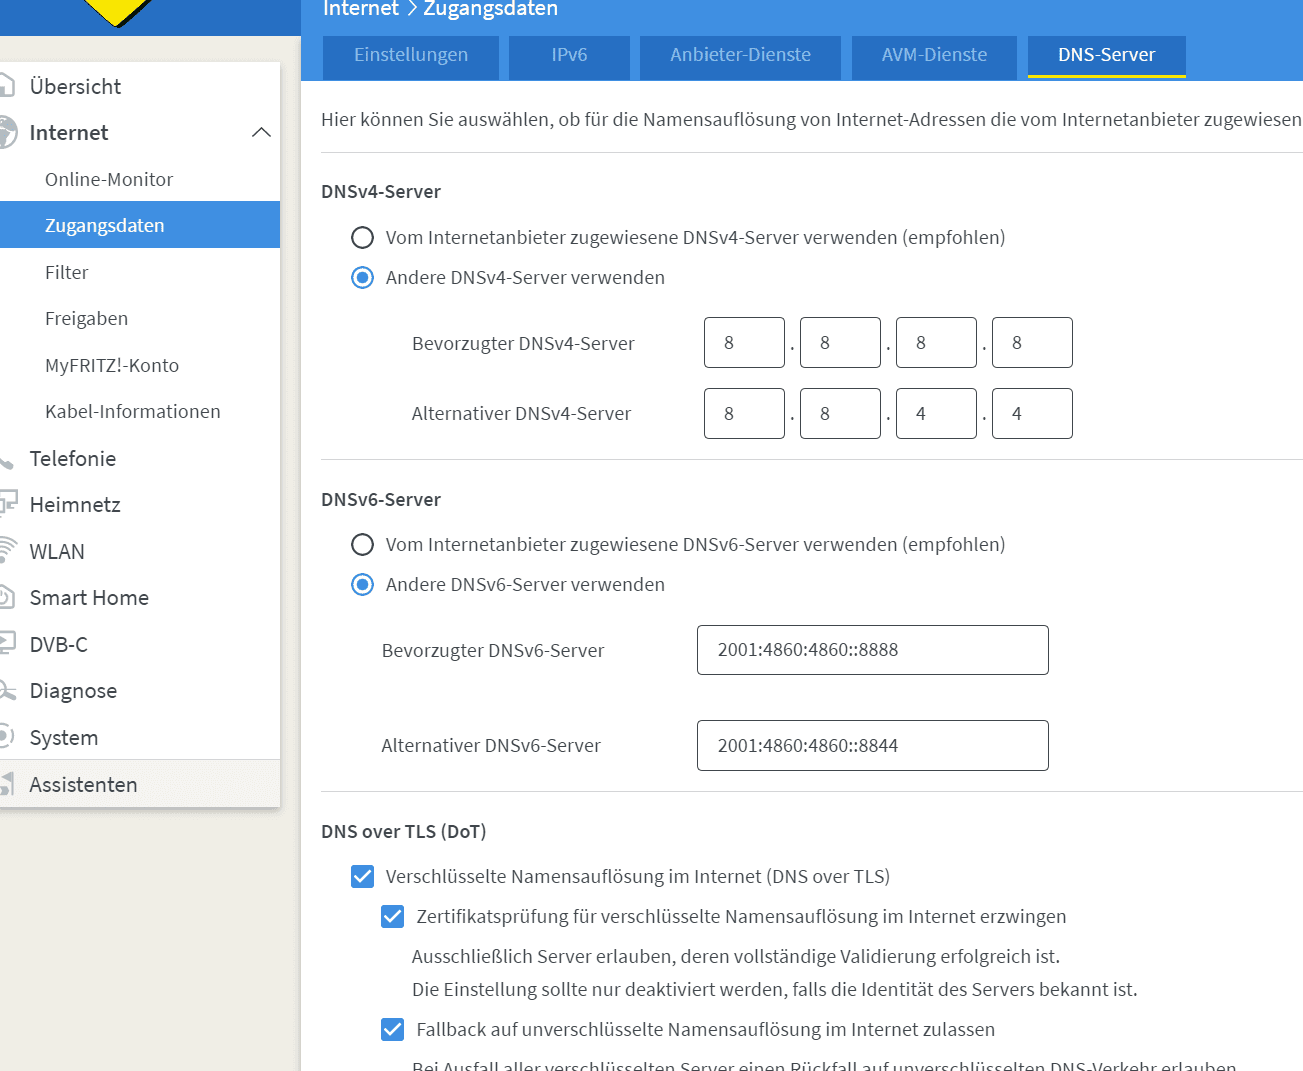Click the Internet breadcrumb in header

pyautogui.click(x=361, y=9)
